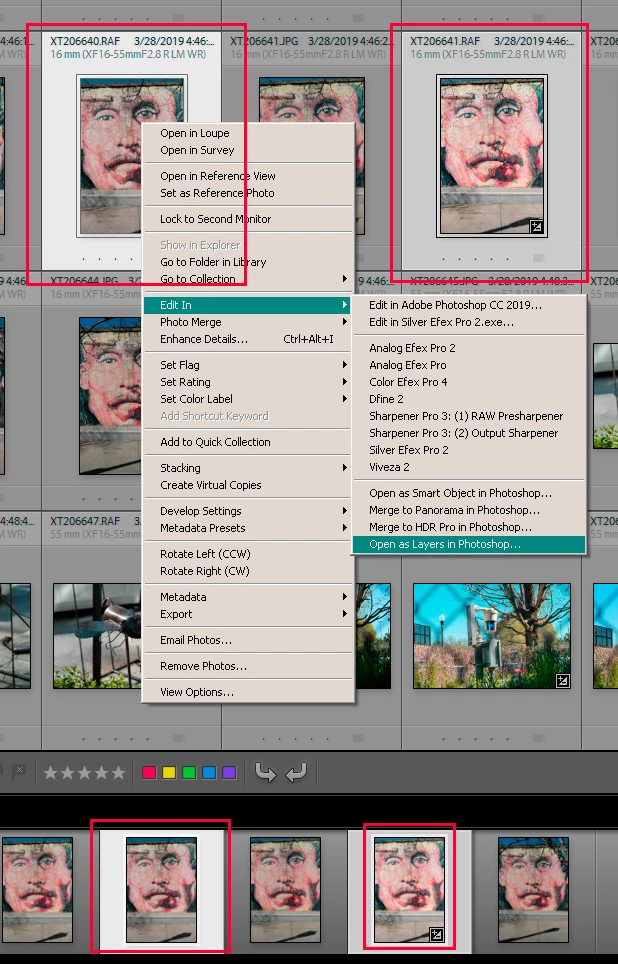Image resolution: width=618 pixels, height=964 pixels.
Task: Select Rotate Right (CW)
Action: click(x=248, y=571)
